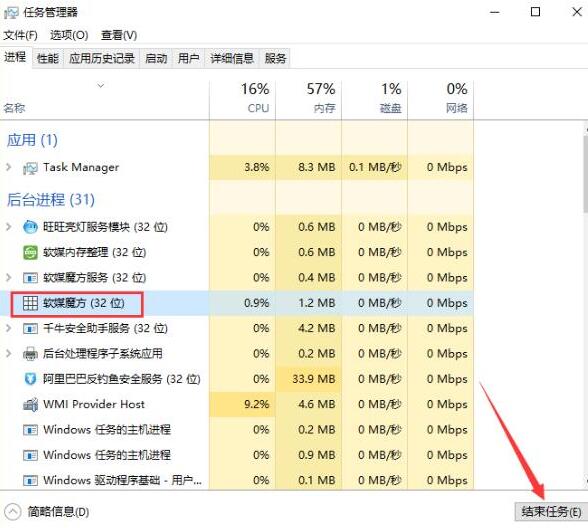
Task: Click the 3.8% CPU value for Task Manager
Action: [256, 167]
